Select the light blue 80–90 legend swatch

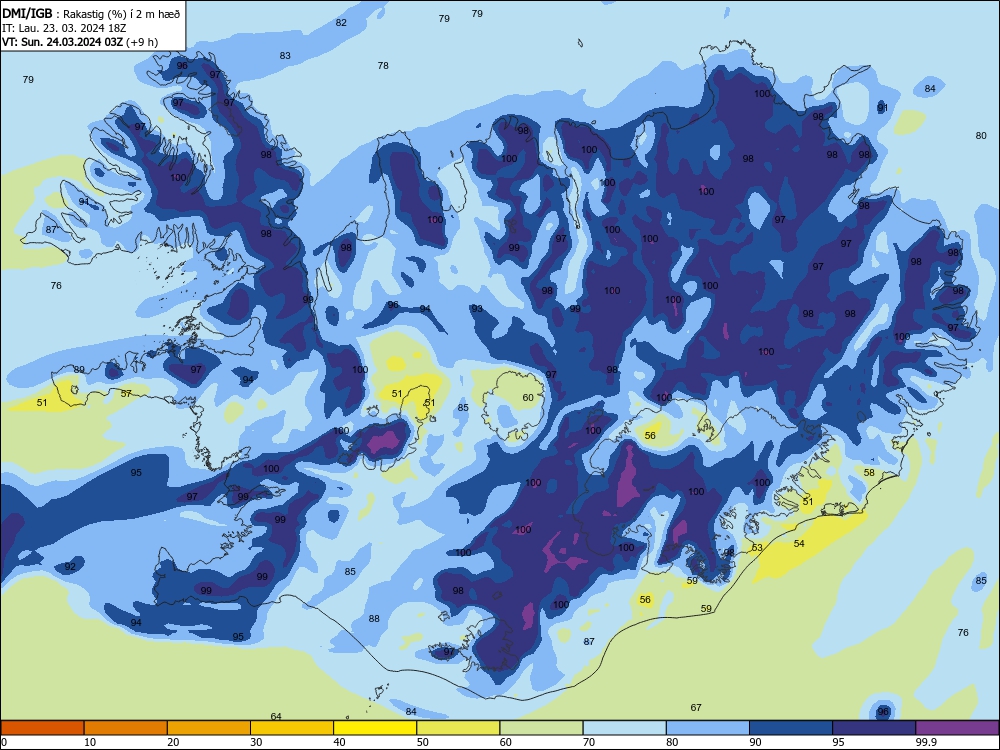click(708, 728)
